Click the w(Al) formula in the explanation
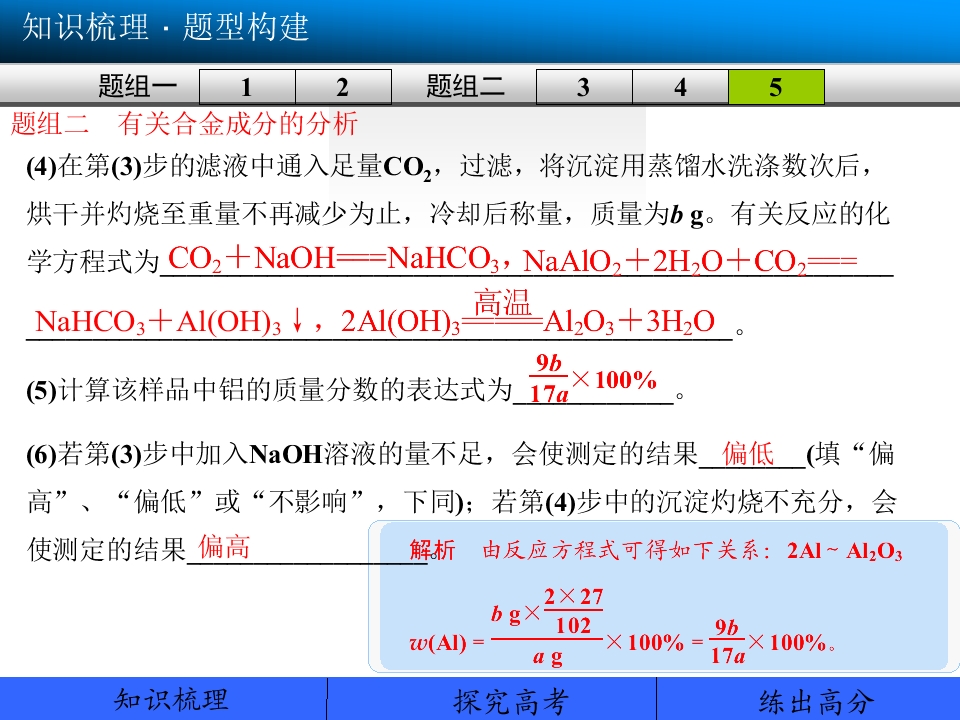The width and height of the screenshot is (960, 720). pyautogui.click(x=622, y=627)
